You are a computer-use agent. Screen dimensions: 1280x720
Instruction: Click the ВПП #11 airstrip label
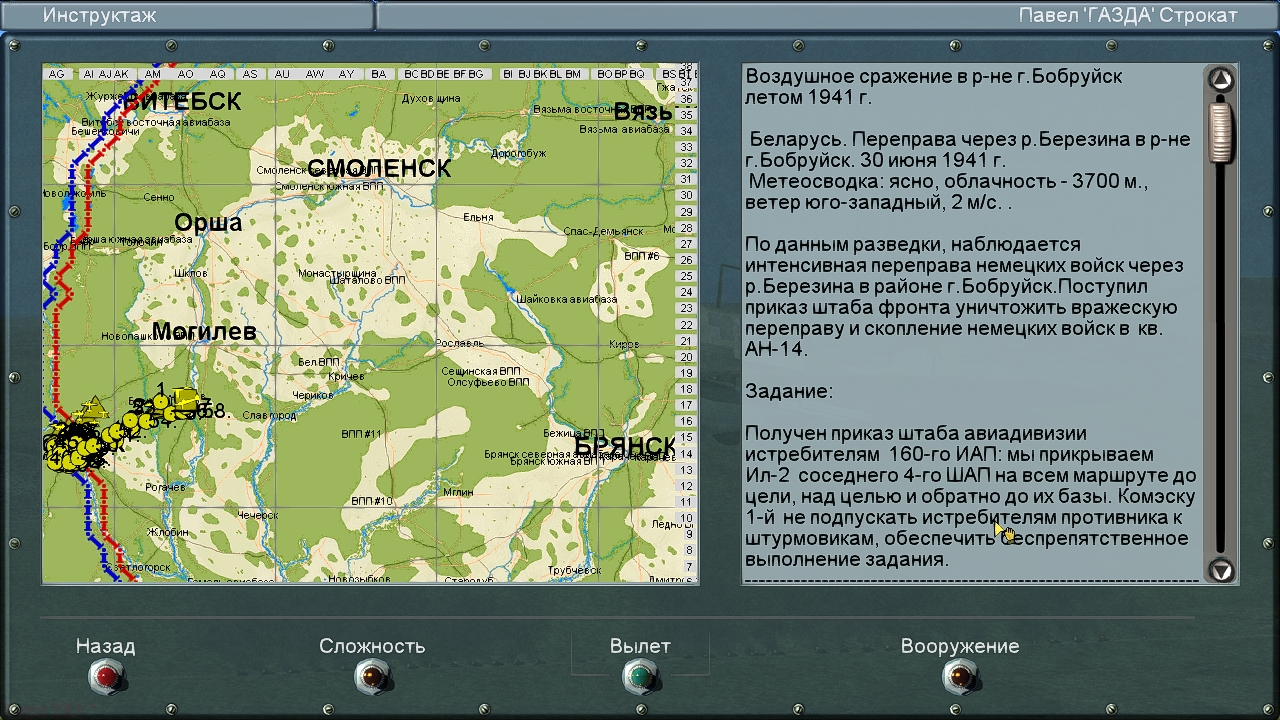[361, 433]
